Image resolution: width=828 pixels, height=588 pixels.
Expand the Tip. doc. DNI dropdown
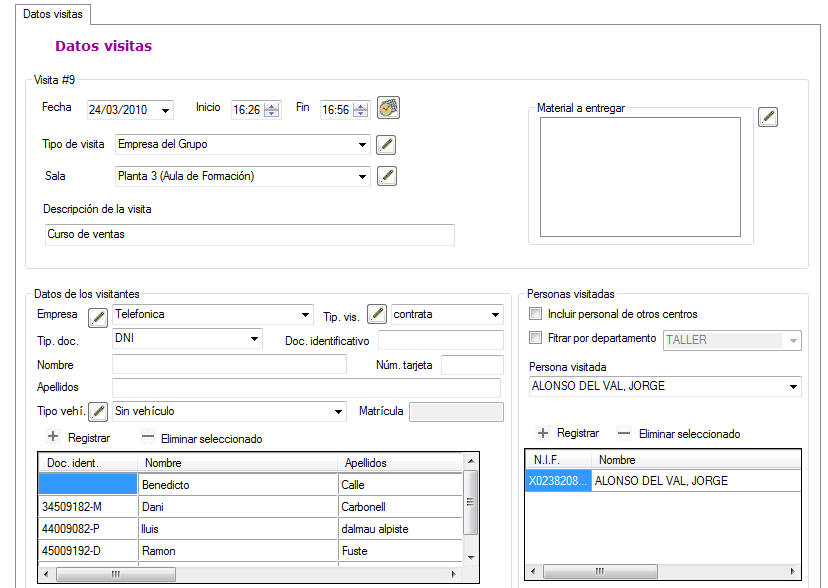254,338
